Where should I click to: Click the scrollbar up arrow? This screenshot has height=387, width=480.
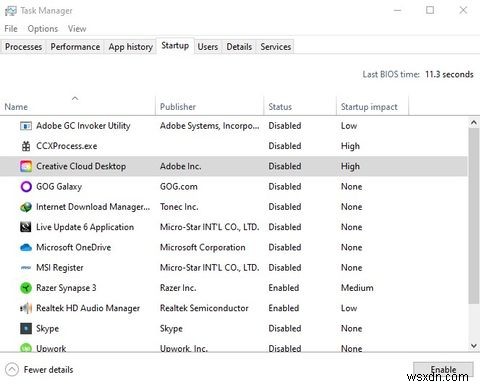coord(474,123)
